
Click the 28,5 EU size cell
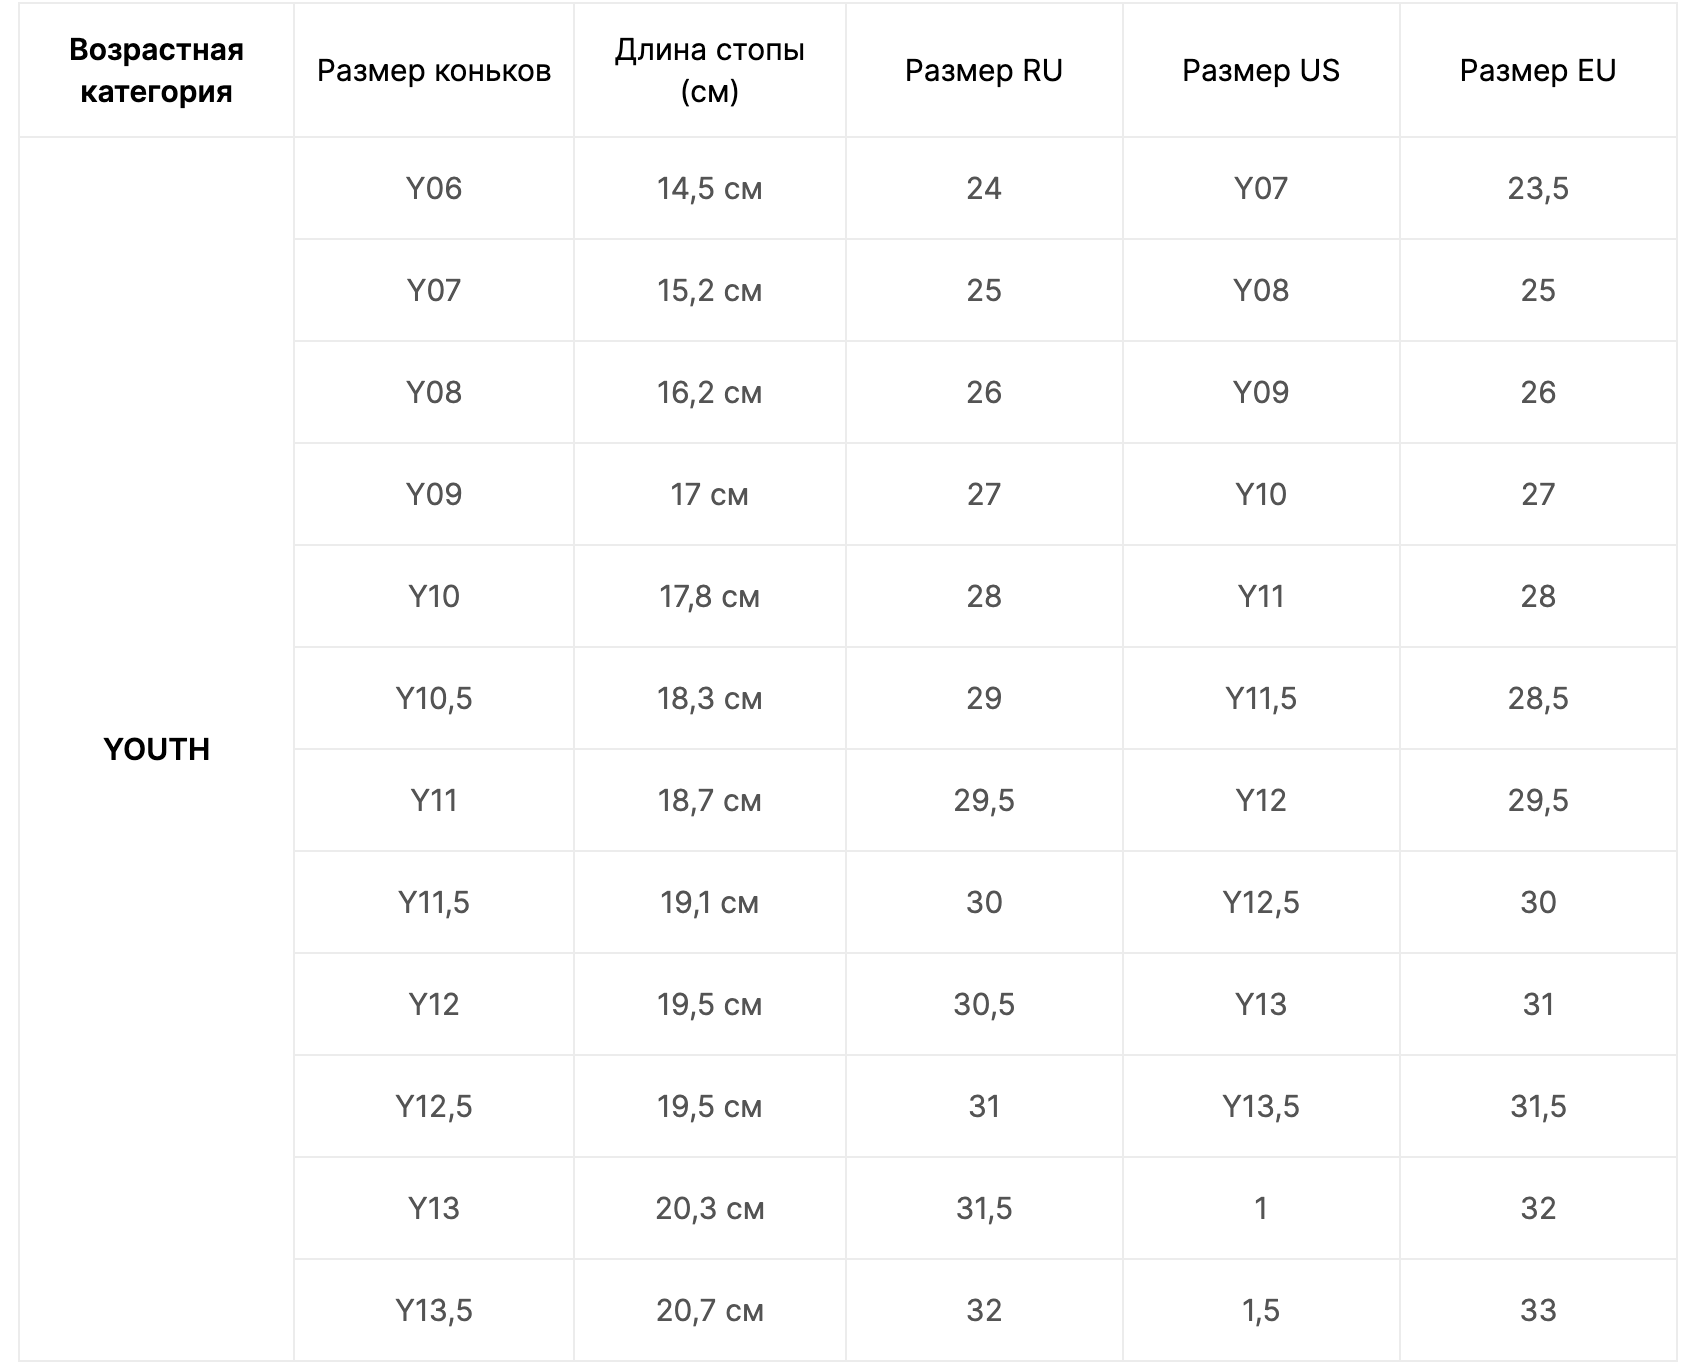point(1538,699)
